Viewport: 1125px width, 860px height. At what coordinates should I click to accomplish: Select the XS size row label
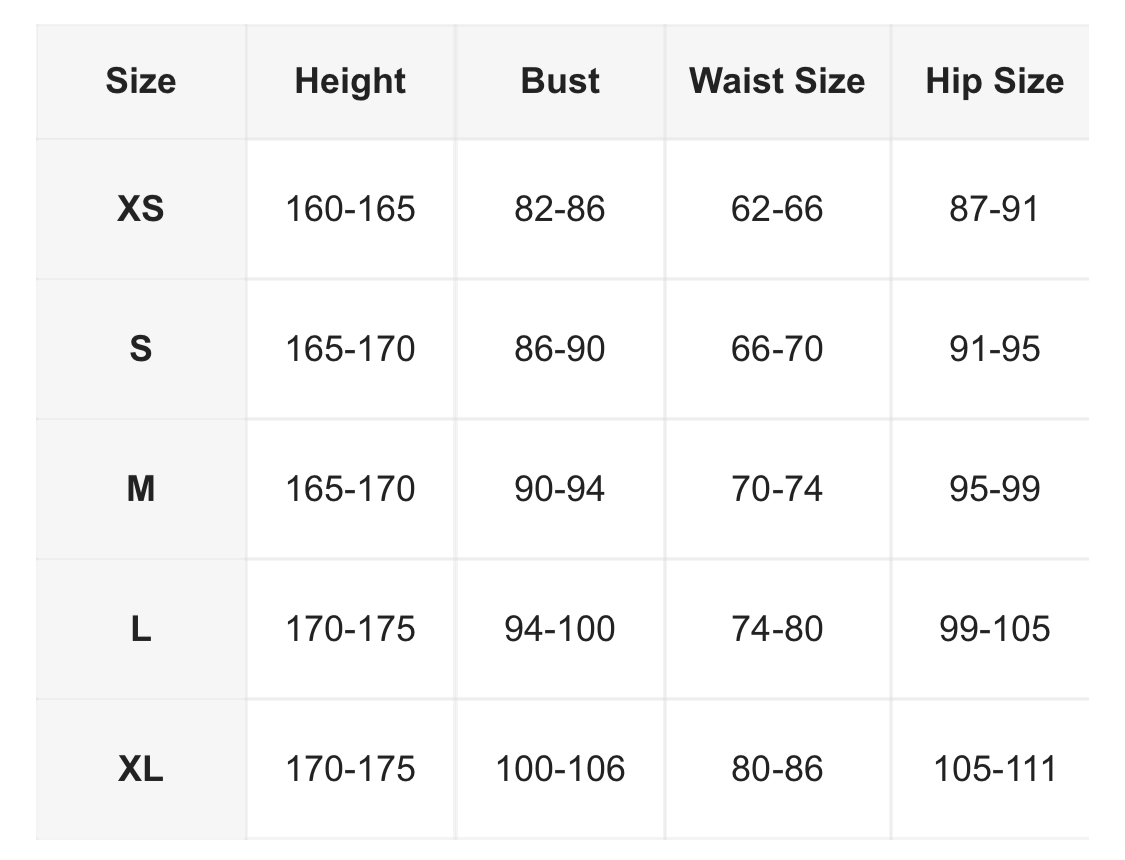coord(140,209)
